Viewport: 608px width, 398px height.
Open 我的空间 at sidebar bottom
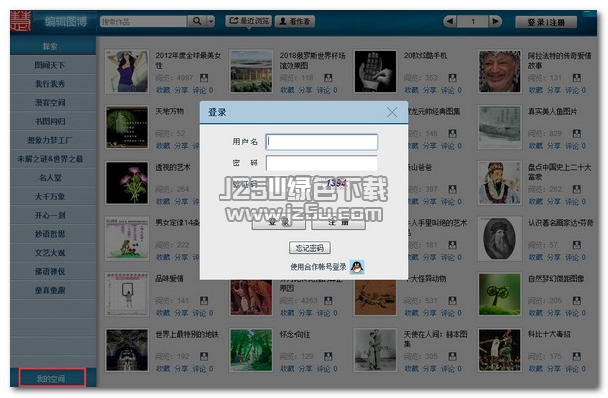coord(52,378)
